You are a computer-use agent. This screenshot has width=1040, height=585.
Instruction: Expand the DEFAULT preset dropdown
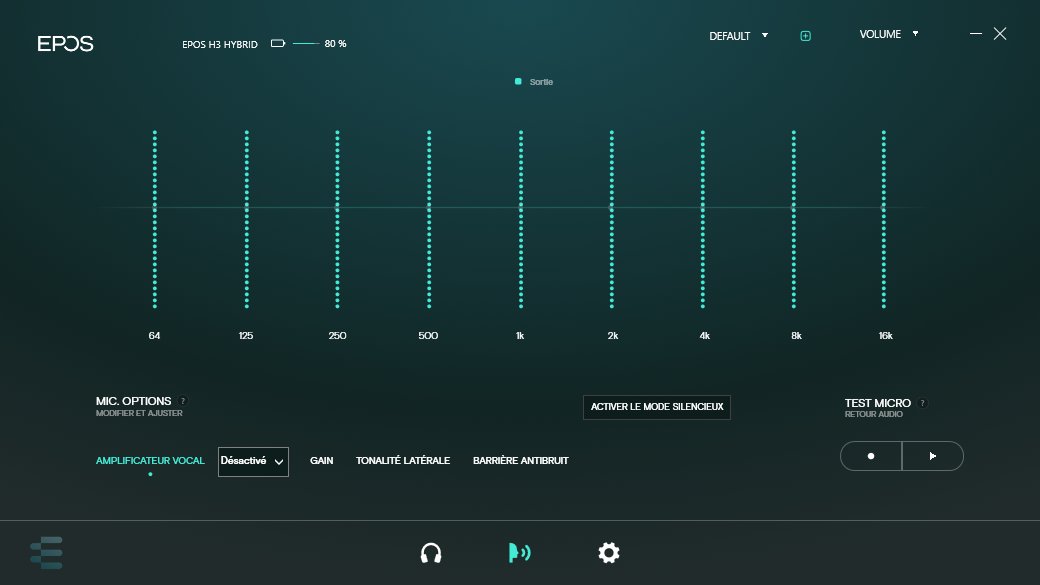739,36
